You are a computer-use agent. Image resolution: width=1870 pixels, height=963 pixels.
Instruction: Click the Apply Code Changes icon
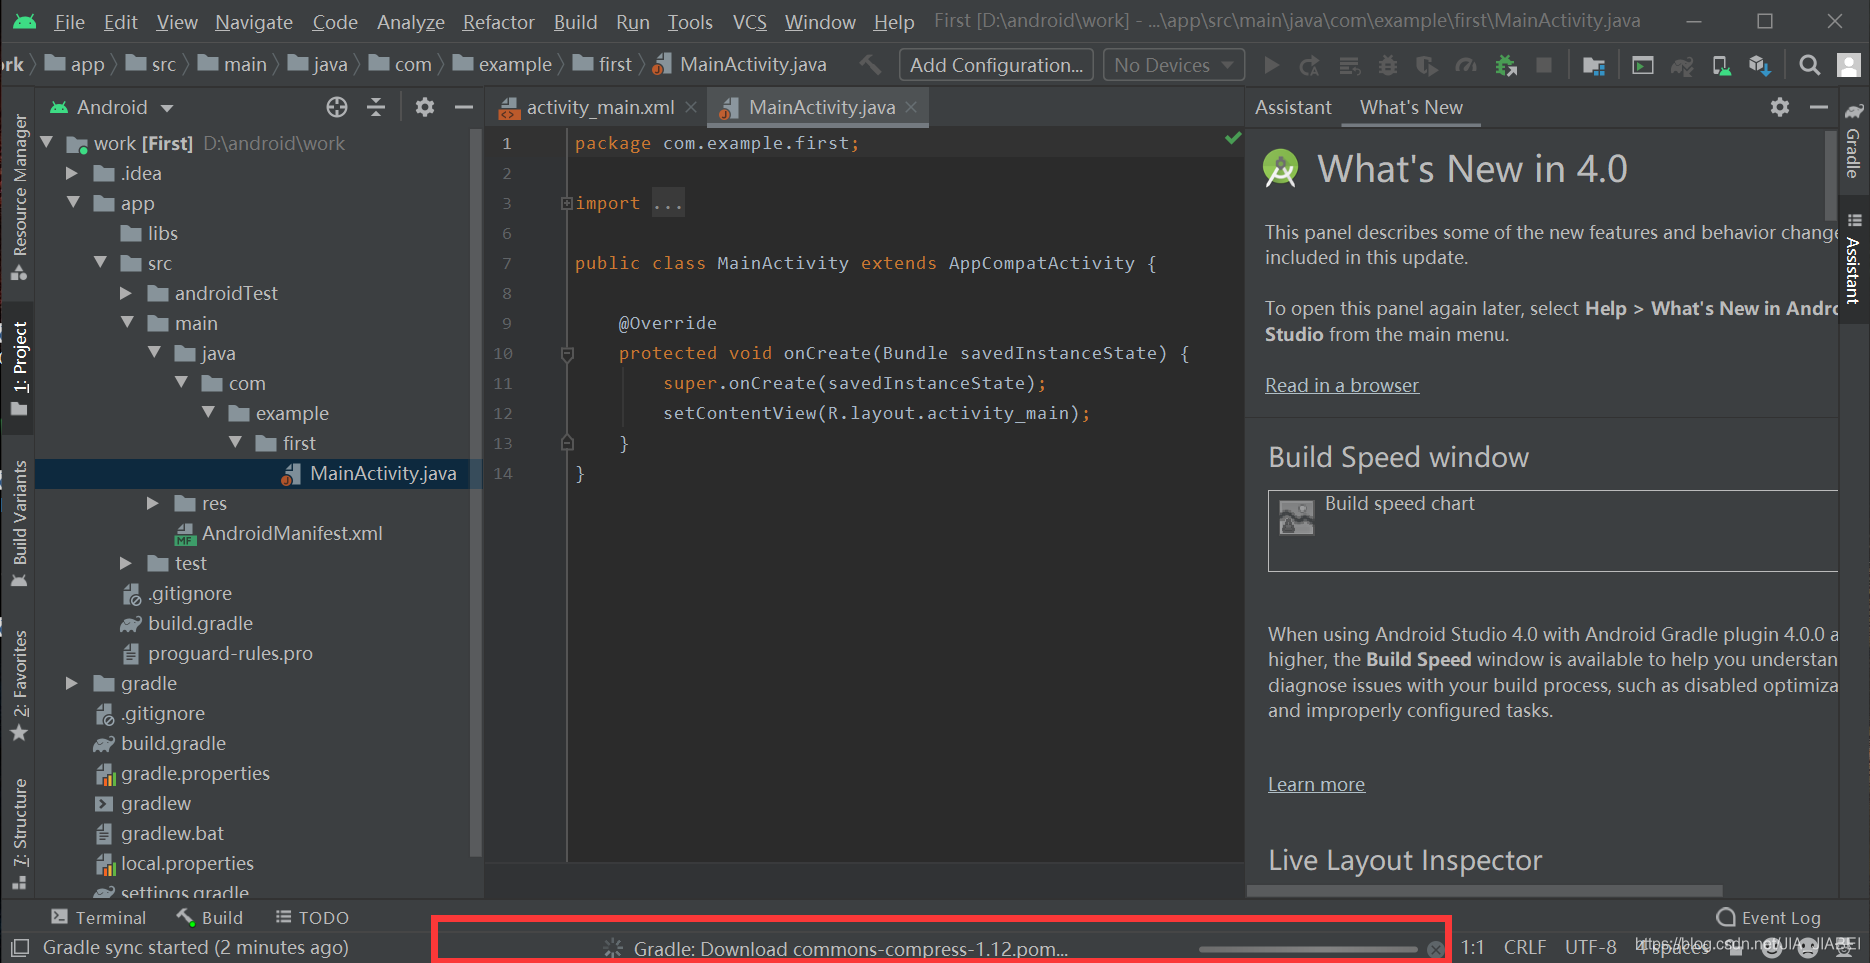[x=1349, y=65]
